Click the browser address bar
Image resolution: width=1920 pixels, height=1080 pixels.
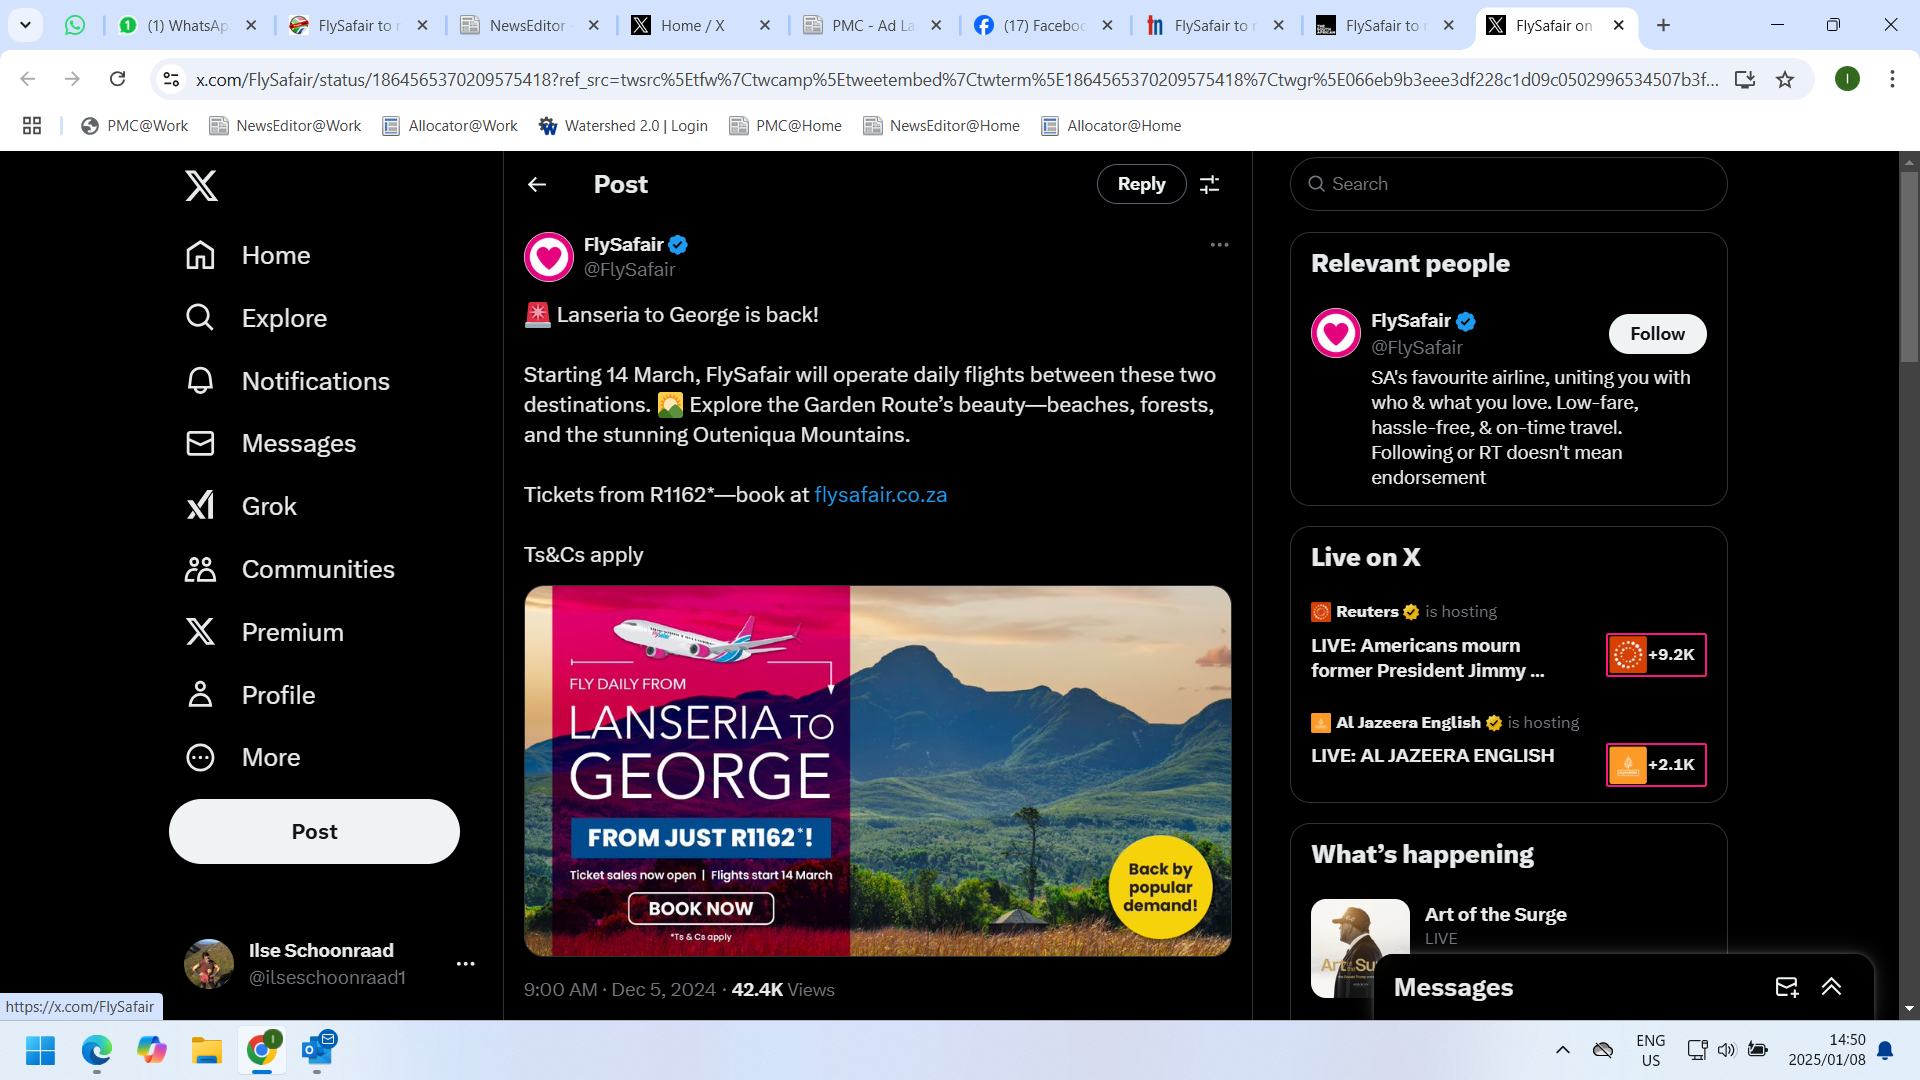click(955, 79)
